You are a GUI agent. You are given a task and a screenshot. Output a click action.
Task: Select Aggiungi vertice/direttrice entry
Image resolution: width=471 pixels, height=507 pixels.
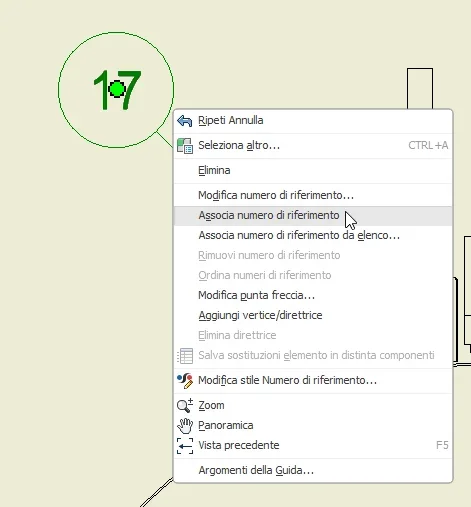[x=260, y=315]
